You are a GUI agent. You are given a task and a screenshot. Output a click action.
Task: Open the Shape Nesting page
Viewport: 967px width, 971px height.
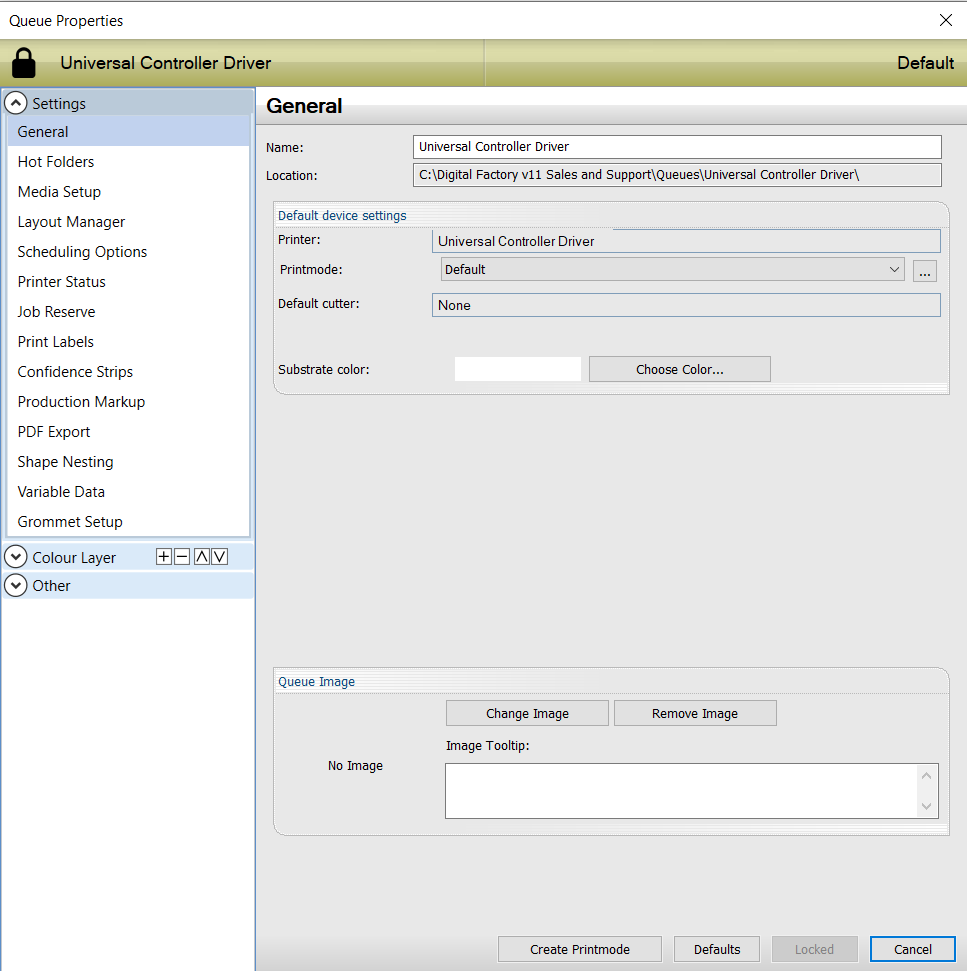65,462
